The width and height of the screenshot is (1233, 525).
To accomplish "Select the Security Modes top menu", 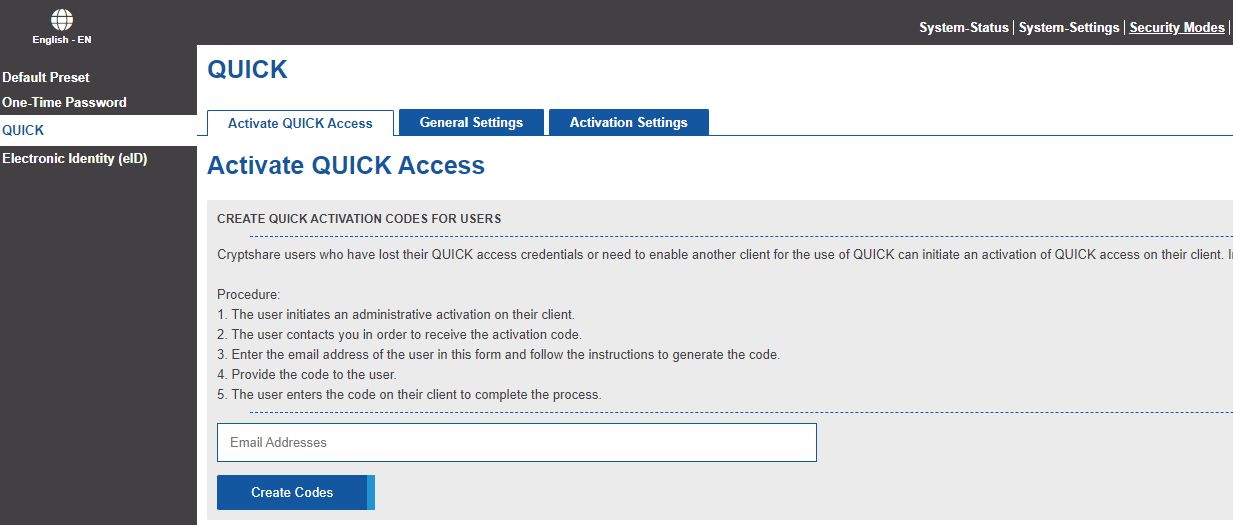I will point(1177,27).
